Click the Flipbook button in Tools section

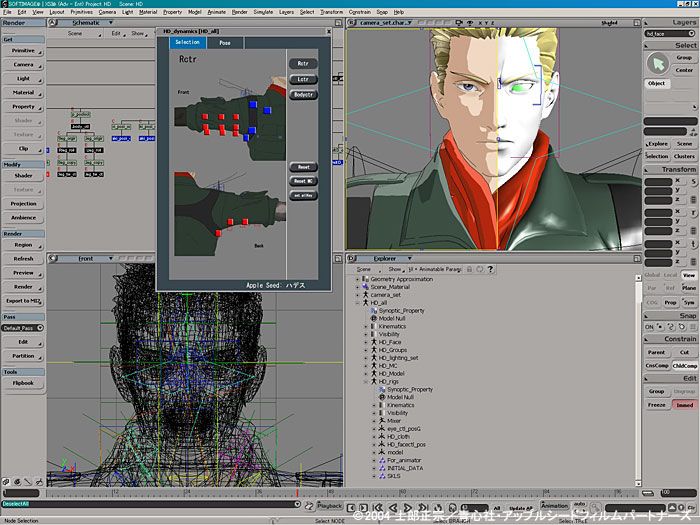23,383
